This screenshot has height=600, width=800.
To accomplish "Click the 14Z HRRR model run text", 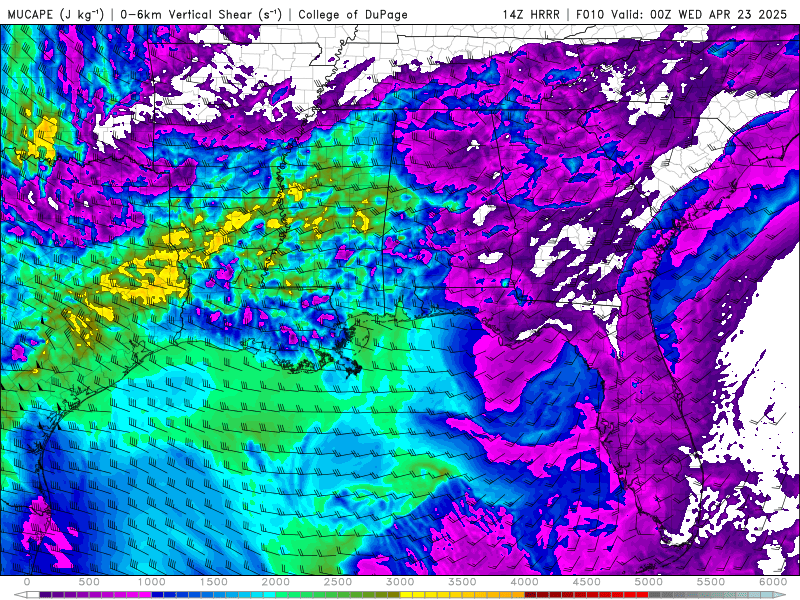I will (x=531, y=14).
